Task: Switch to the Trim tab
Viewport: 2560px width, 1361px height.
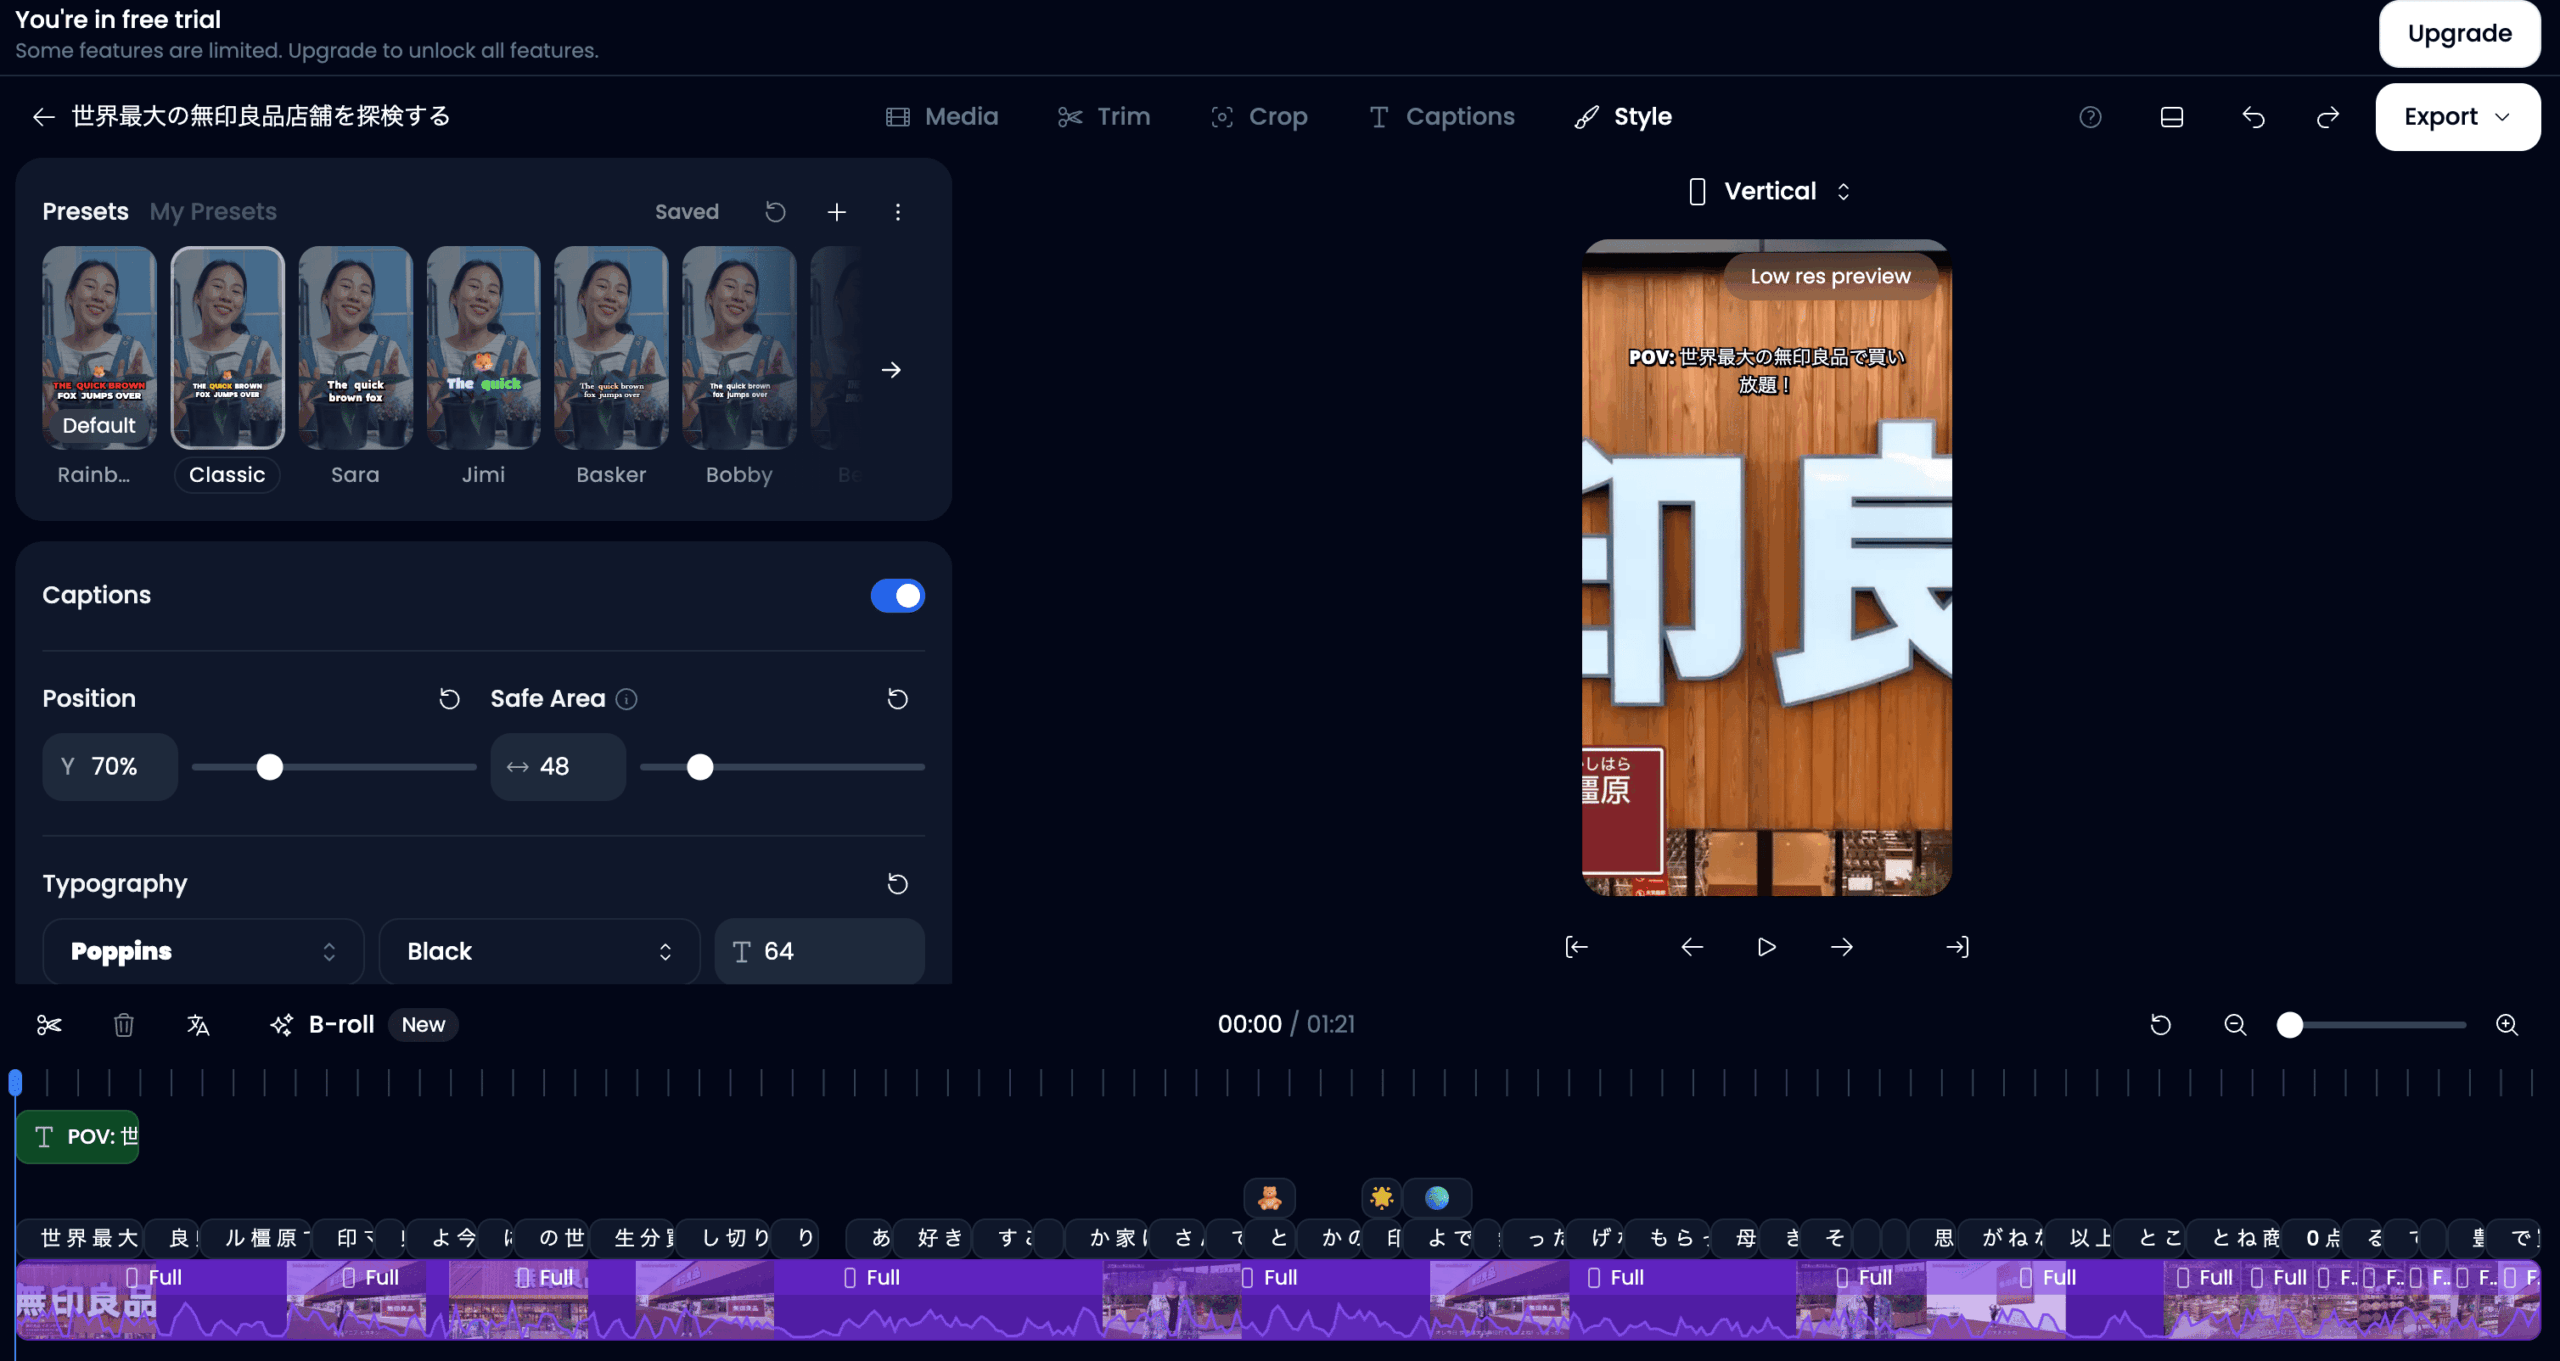Action: pos(1104,117)
